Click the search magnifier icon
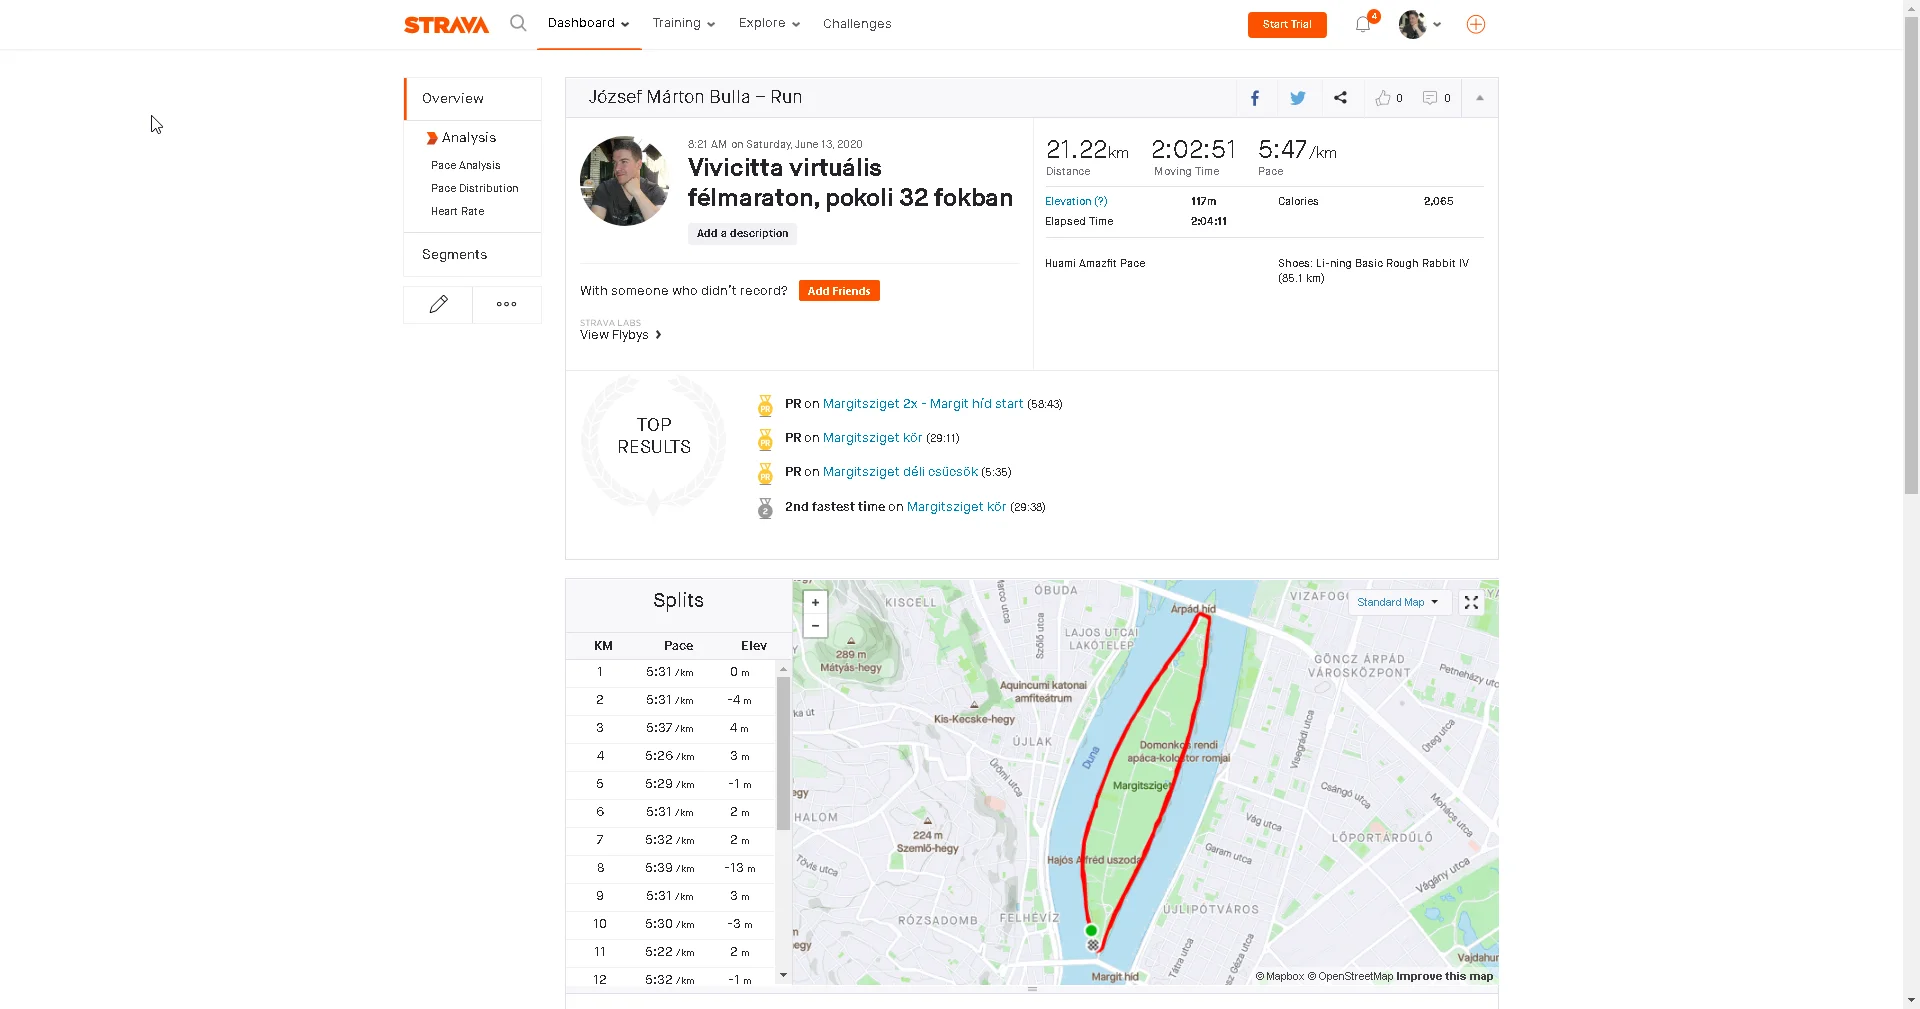 click(x=517, y=23)
